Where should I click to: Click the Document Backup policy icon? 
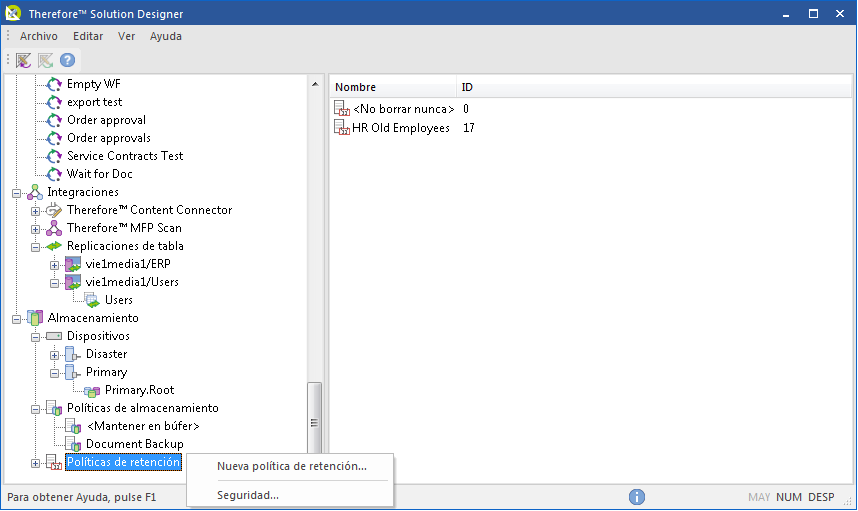click(x=73, y=444)
